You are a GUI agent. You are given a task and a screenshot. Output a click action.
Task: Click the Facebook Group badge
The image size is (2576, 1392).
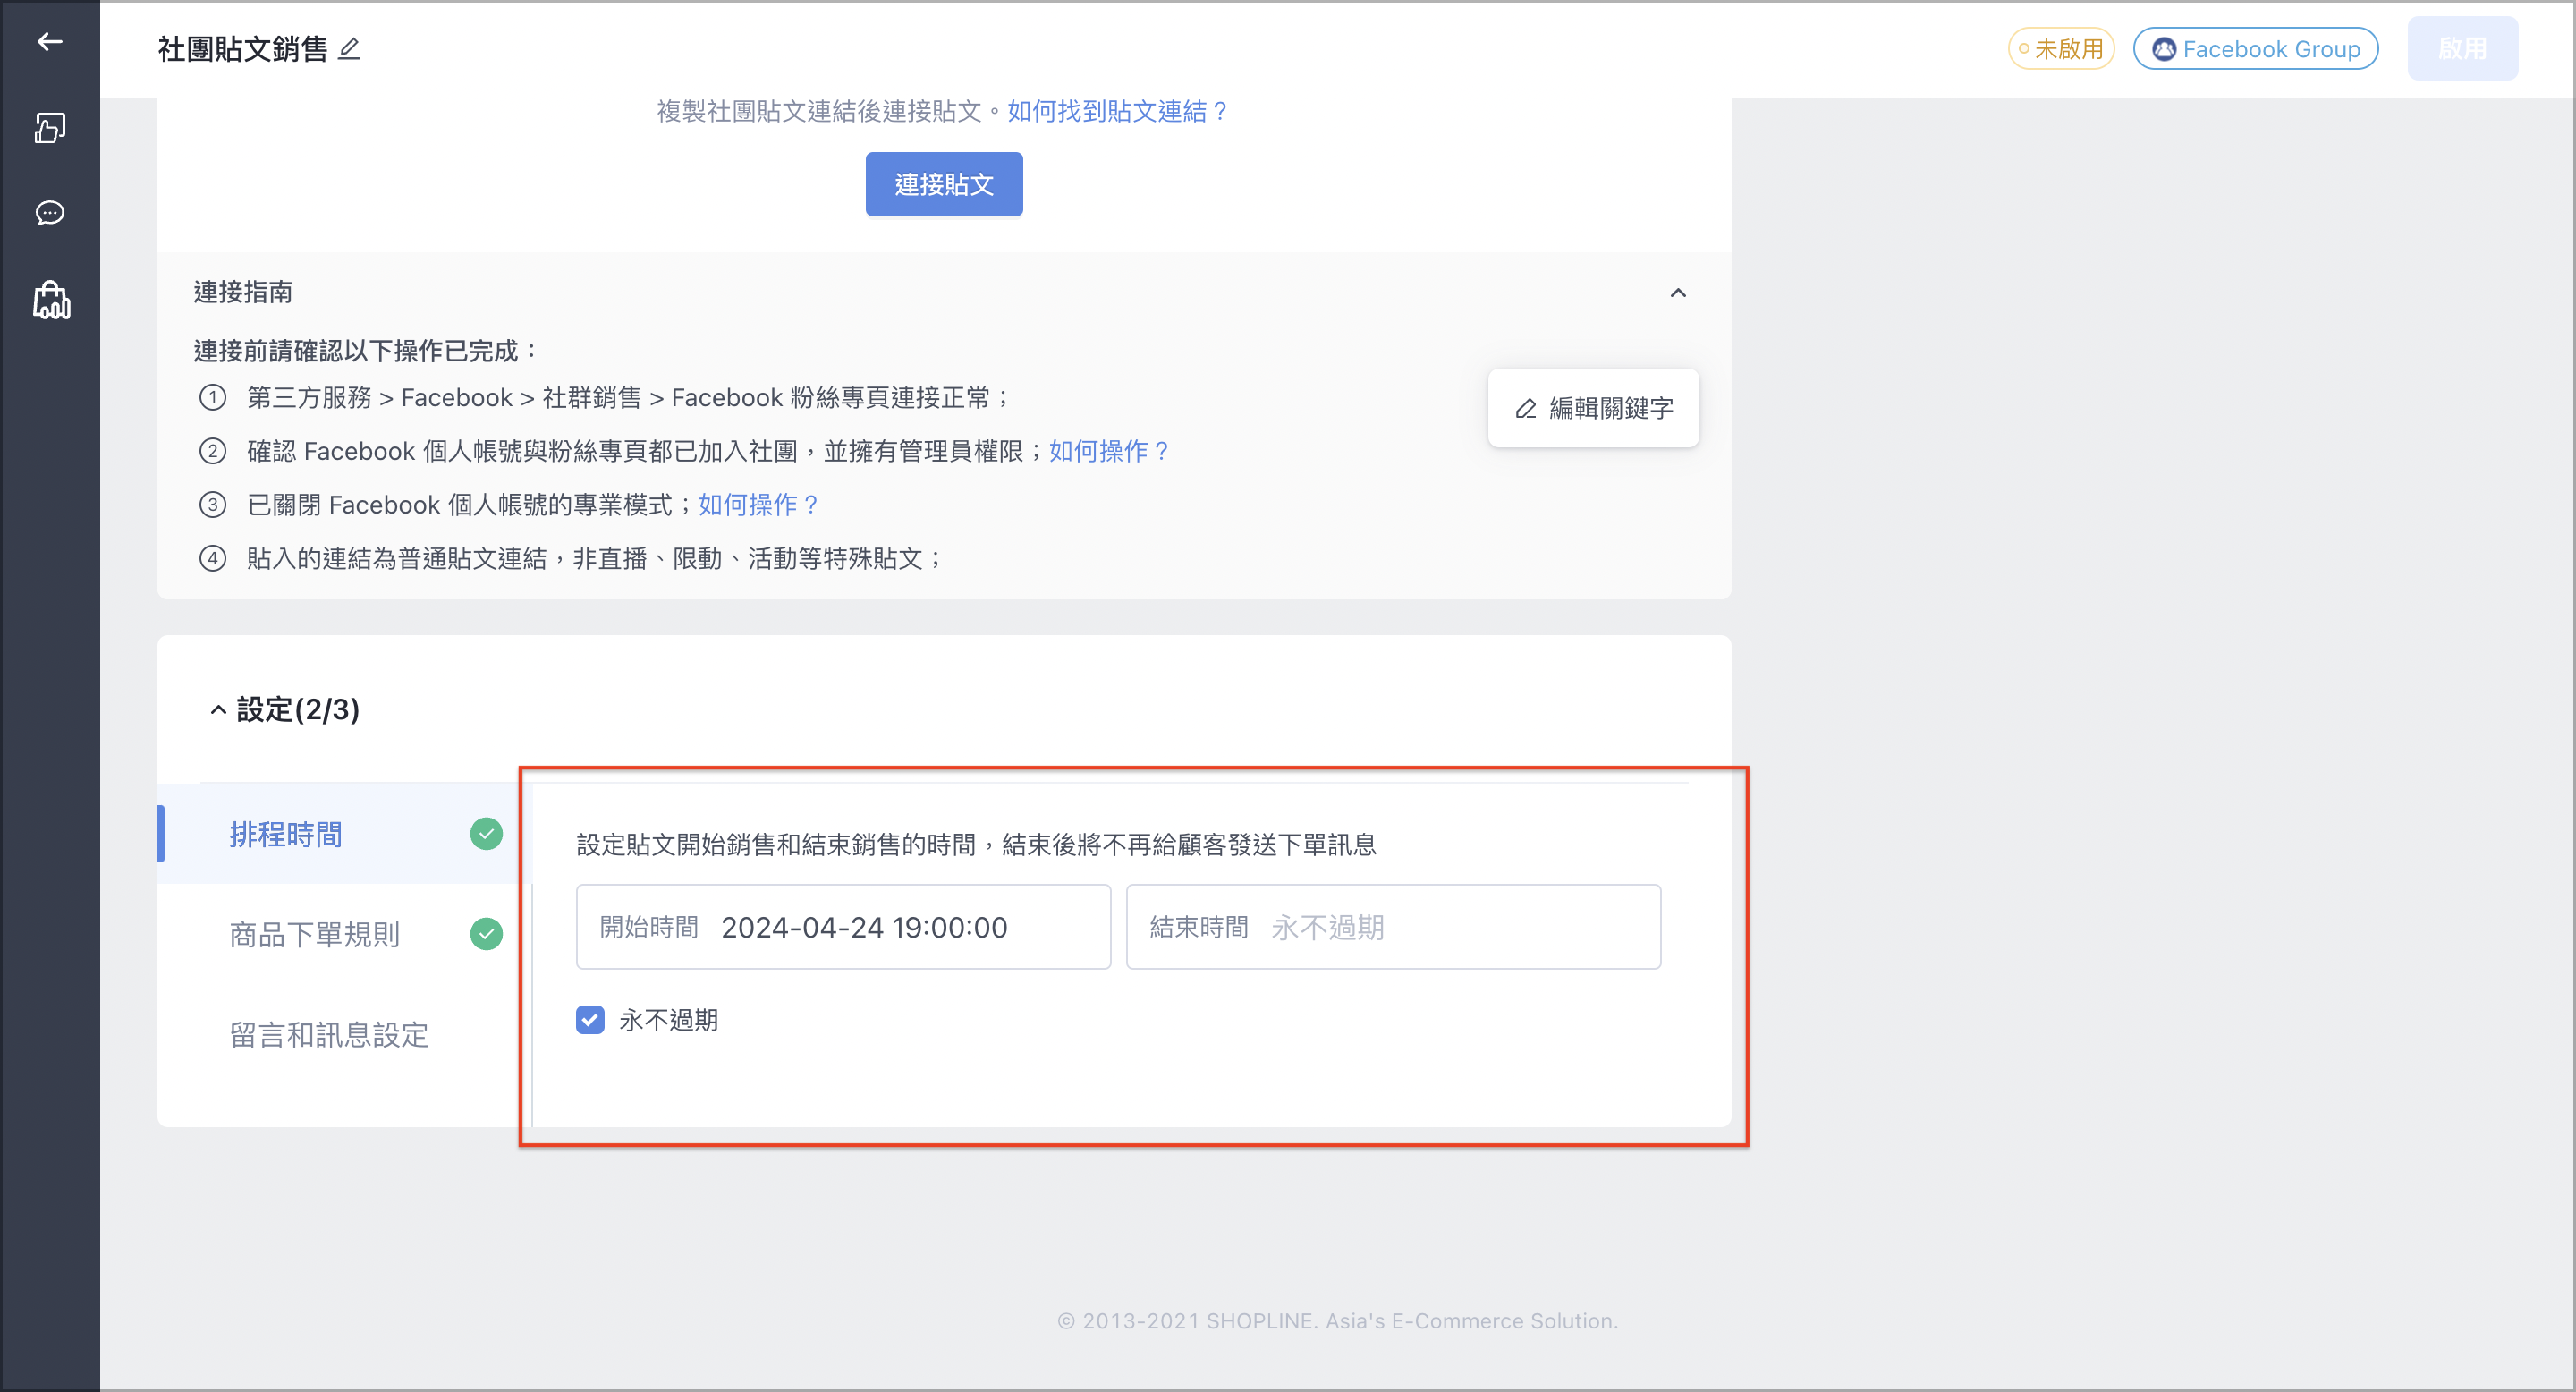2256,49
